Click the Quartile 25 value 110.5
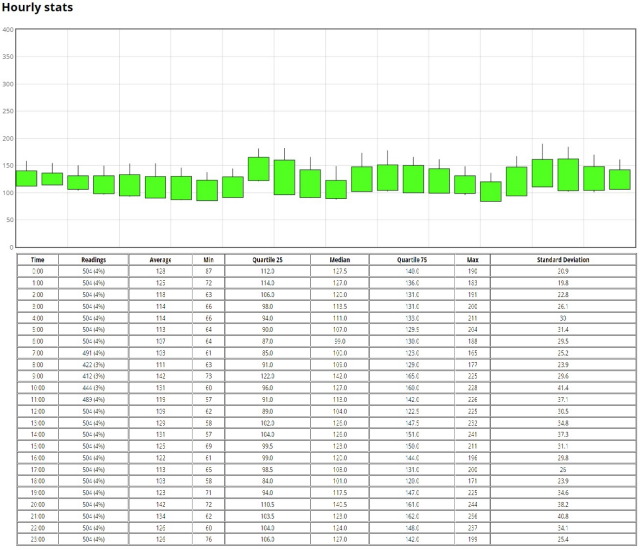Viewport: 640px width, 550px height. click(267, 504)
